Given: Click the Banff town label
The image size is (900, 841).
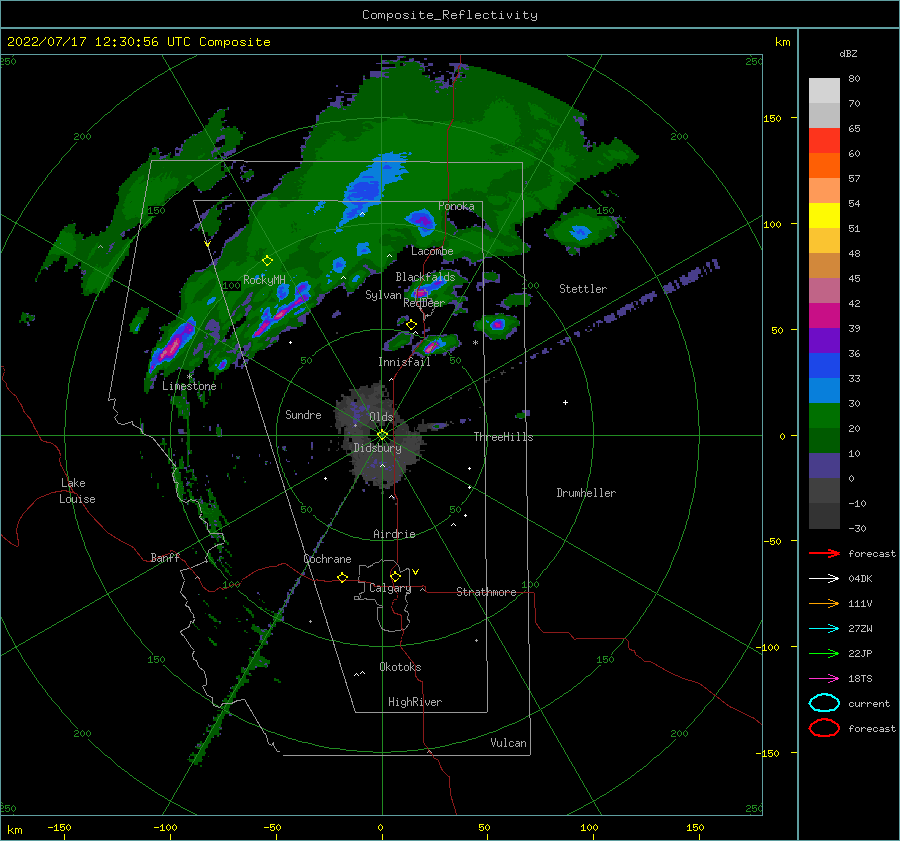Looking at the screenshot, I should 165,557.
